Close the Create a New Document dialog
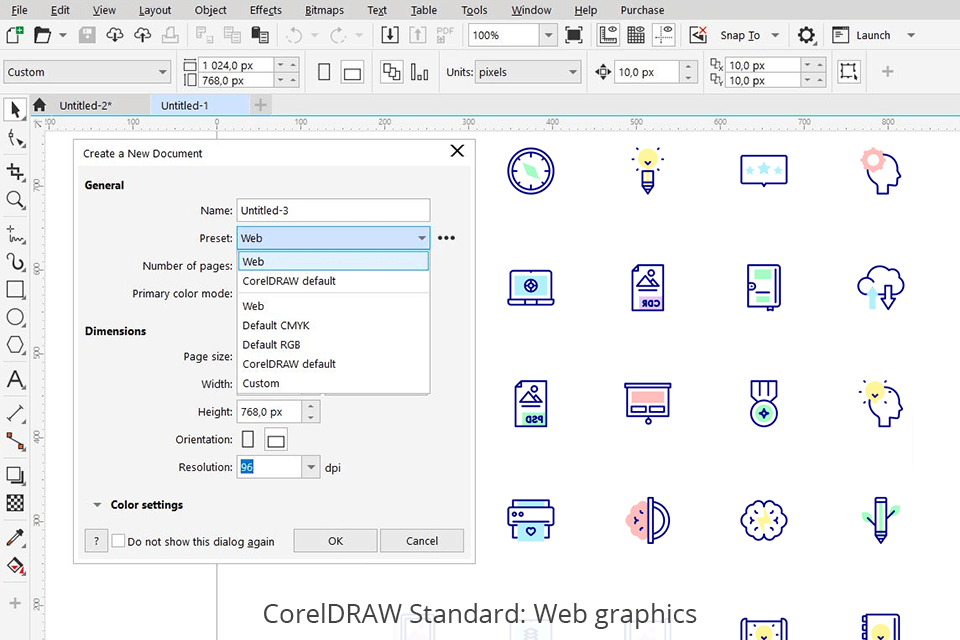This screenshot has width=960, height=640. click(x=457, y=151)
